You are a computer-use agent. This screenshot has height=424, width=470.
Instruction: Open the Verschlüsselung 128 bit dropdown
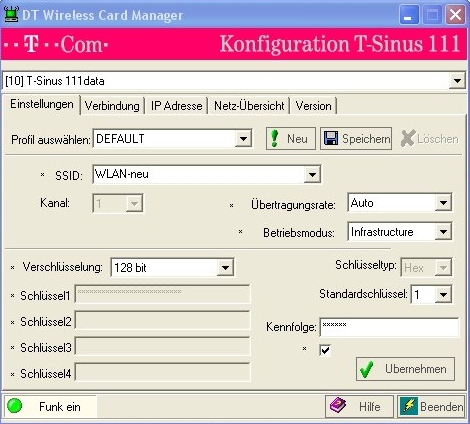pyautogui.click(x=225, y=267)
